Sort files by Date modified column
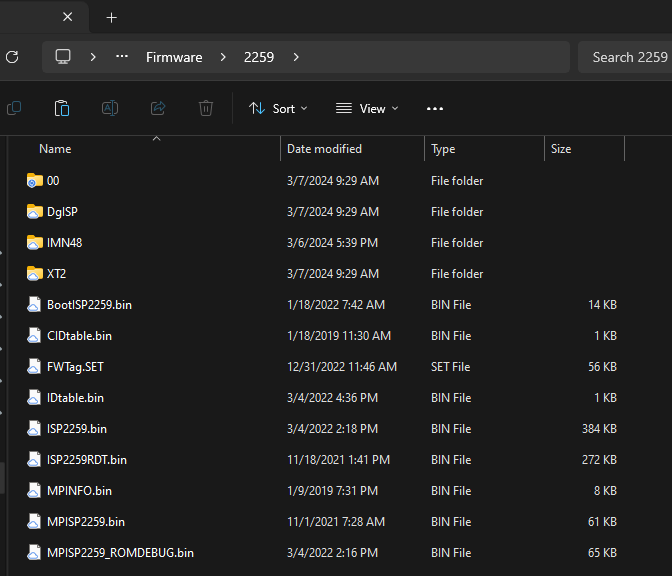Screen dimensions: 672x576 pyautogui.click(x=324, y=149)
